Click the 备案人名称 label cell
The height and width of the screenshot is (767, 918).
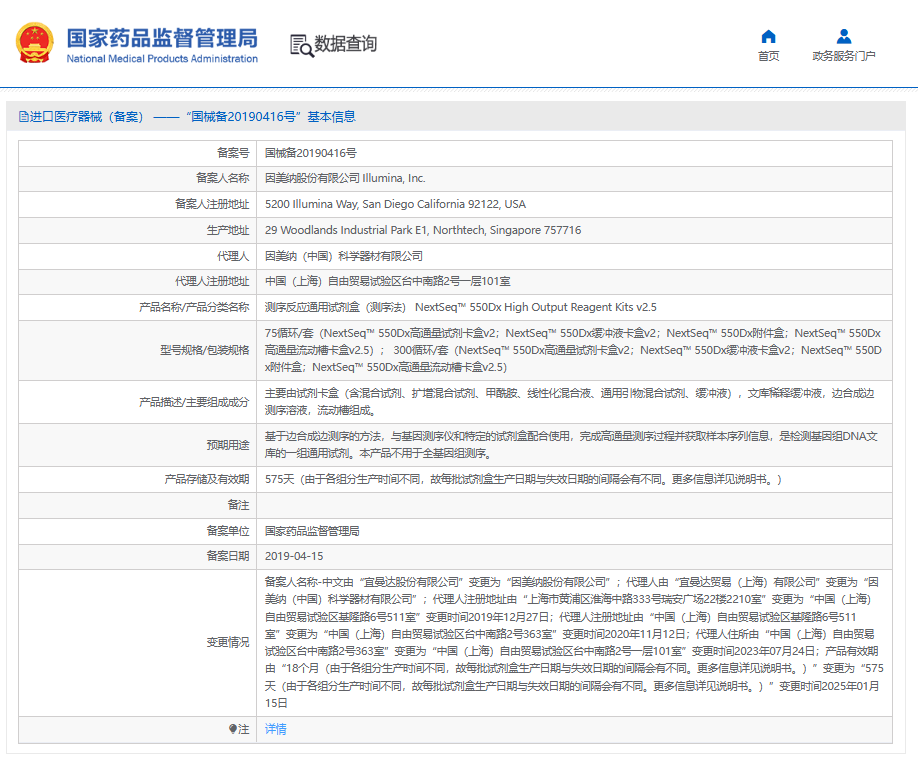tap(138, 178)
